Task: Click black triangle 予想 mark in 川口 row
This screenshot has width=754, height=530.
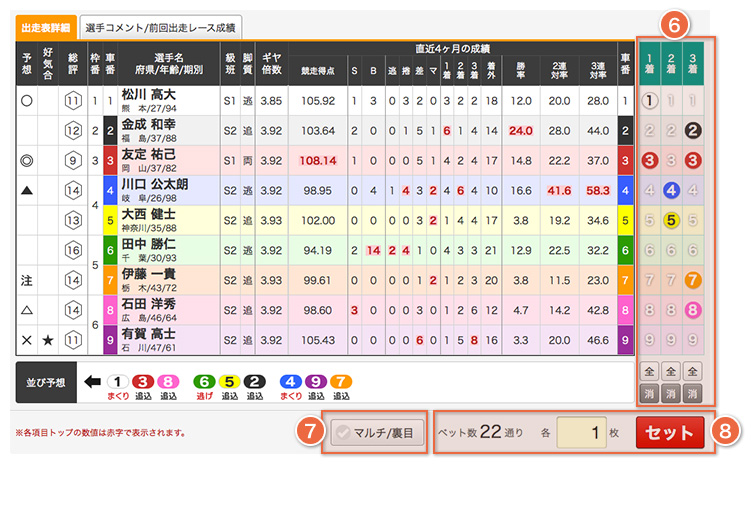Action: click(27, 190)
